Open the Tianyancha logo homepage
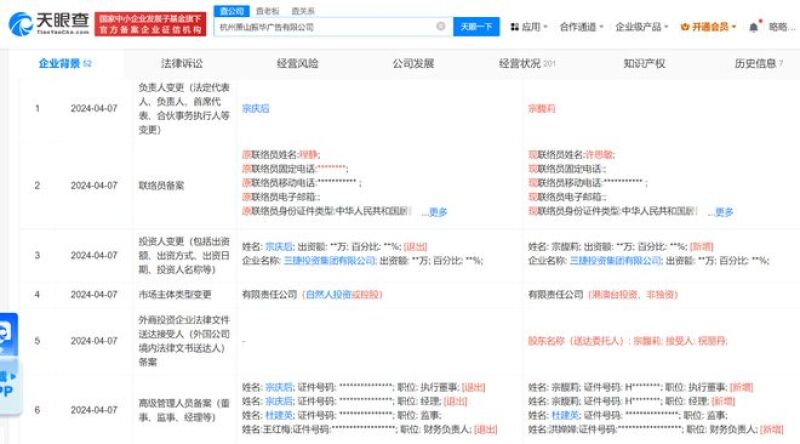Screen dimensions: 800x444 49,23
